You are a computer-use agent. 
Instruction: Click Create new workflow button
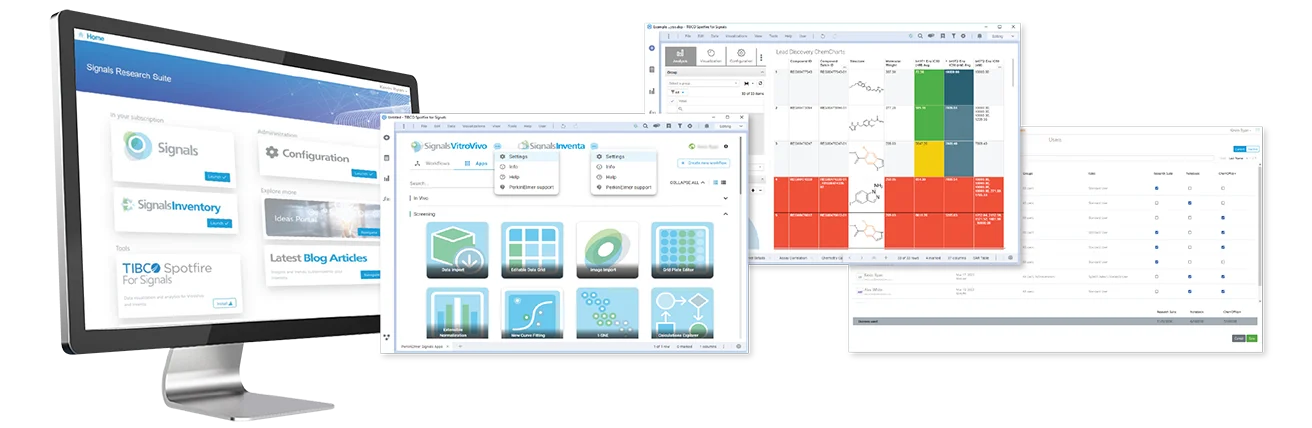pos(705,162)
